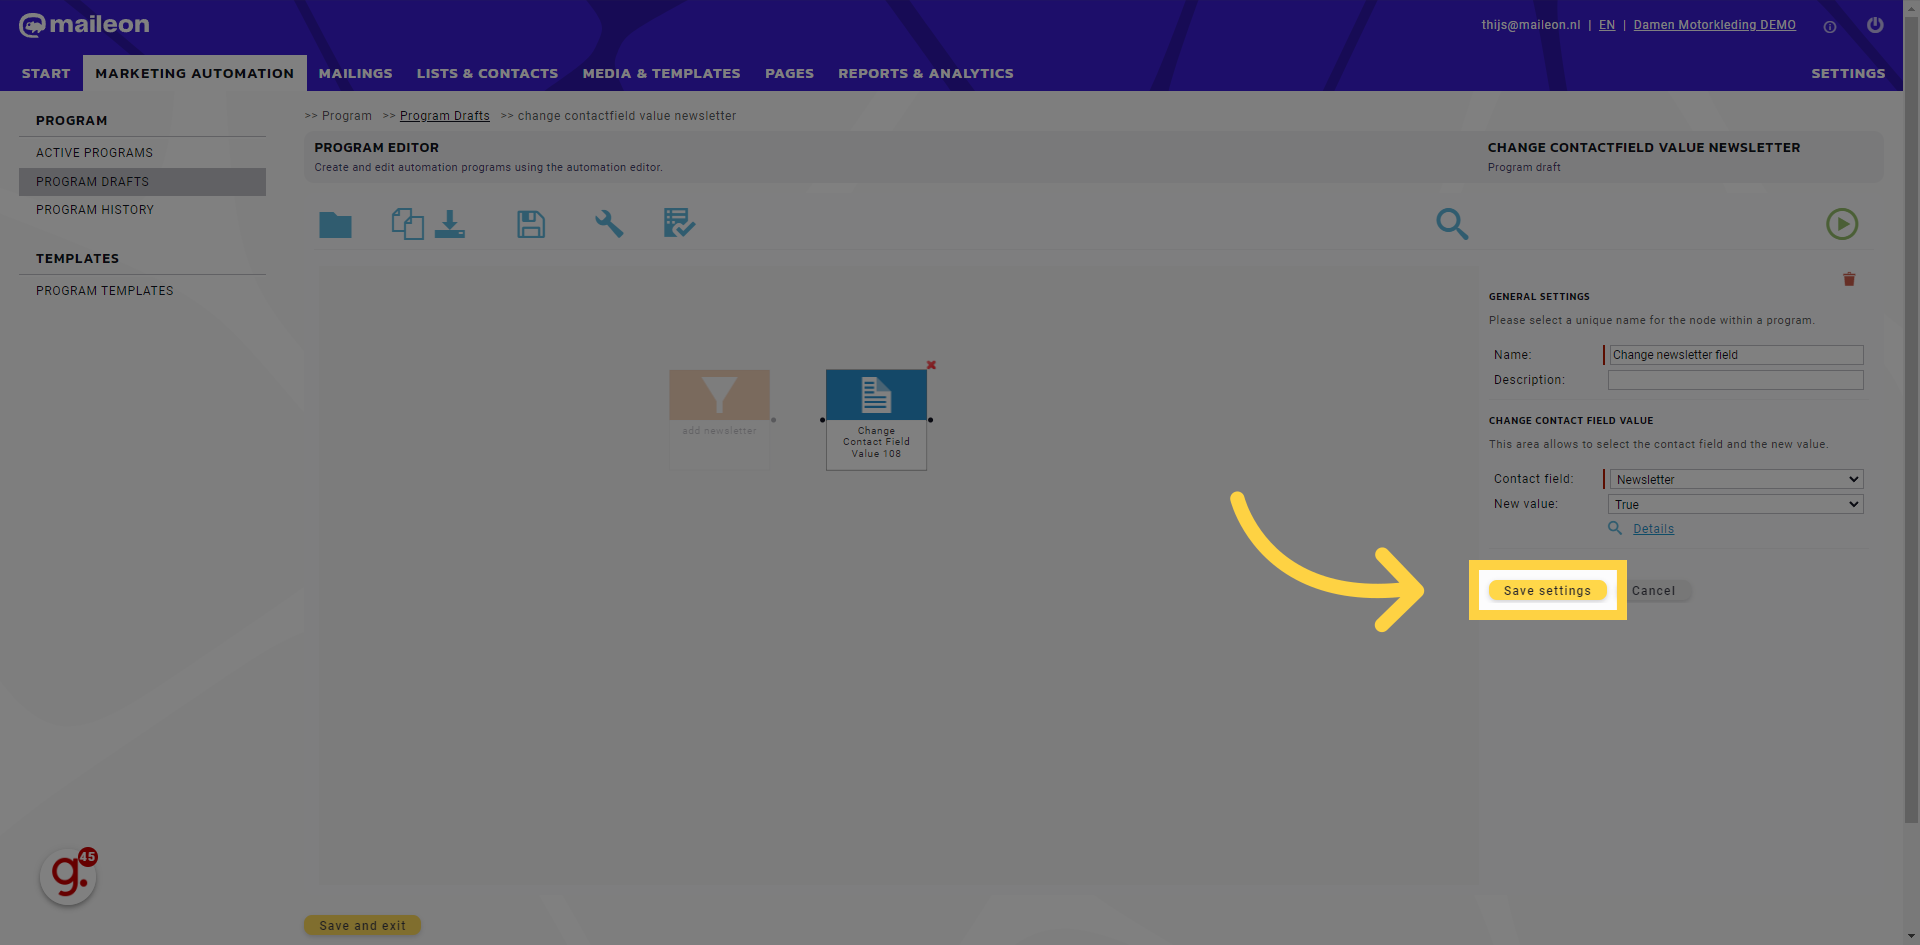Click the info icon in top header
Viewport: 1920px width, 945px height.
[x=1830, y=27]
